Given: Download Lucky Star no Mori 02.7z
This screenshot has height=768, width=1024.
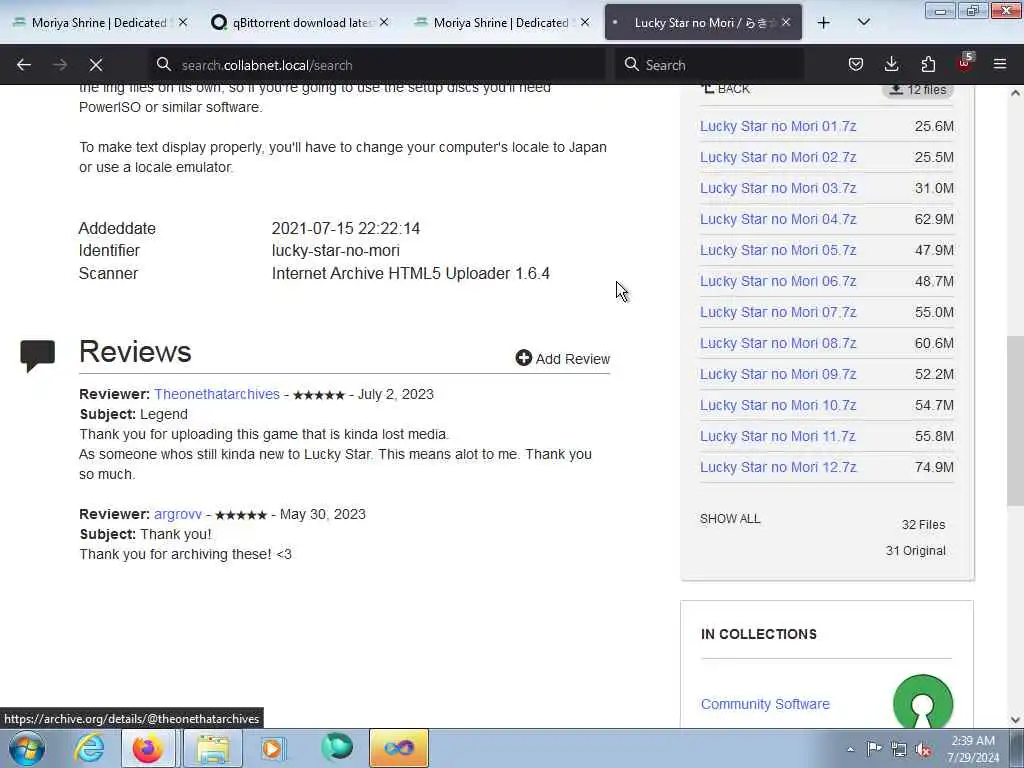Looking at the screenshot, I should click(x=778, y=157).
